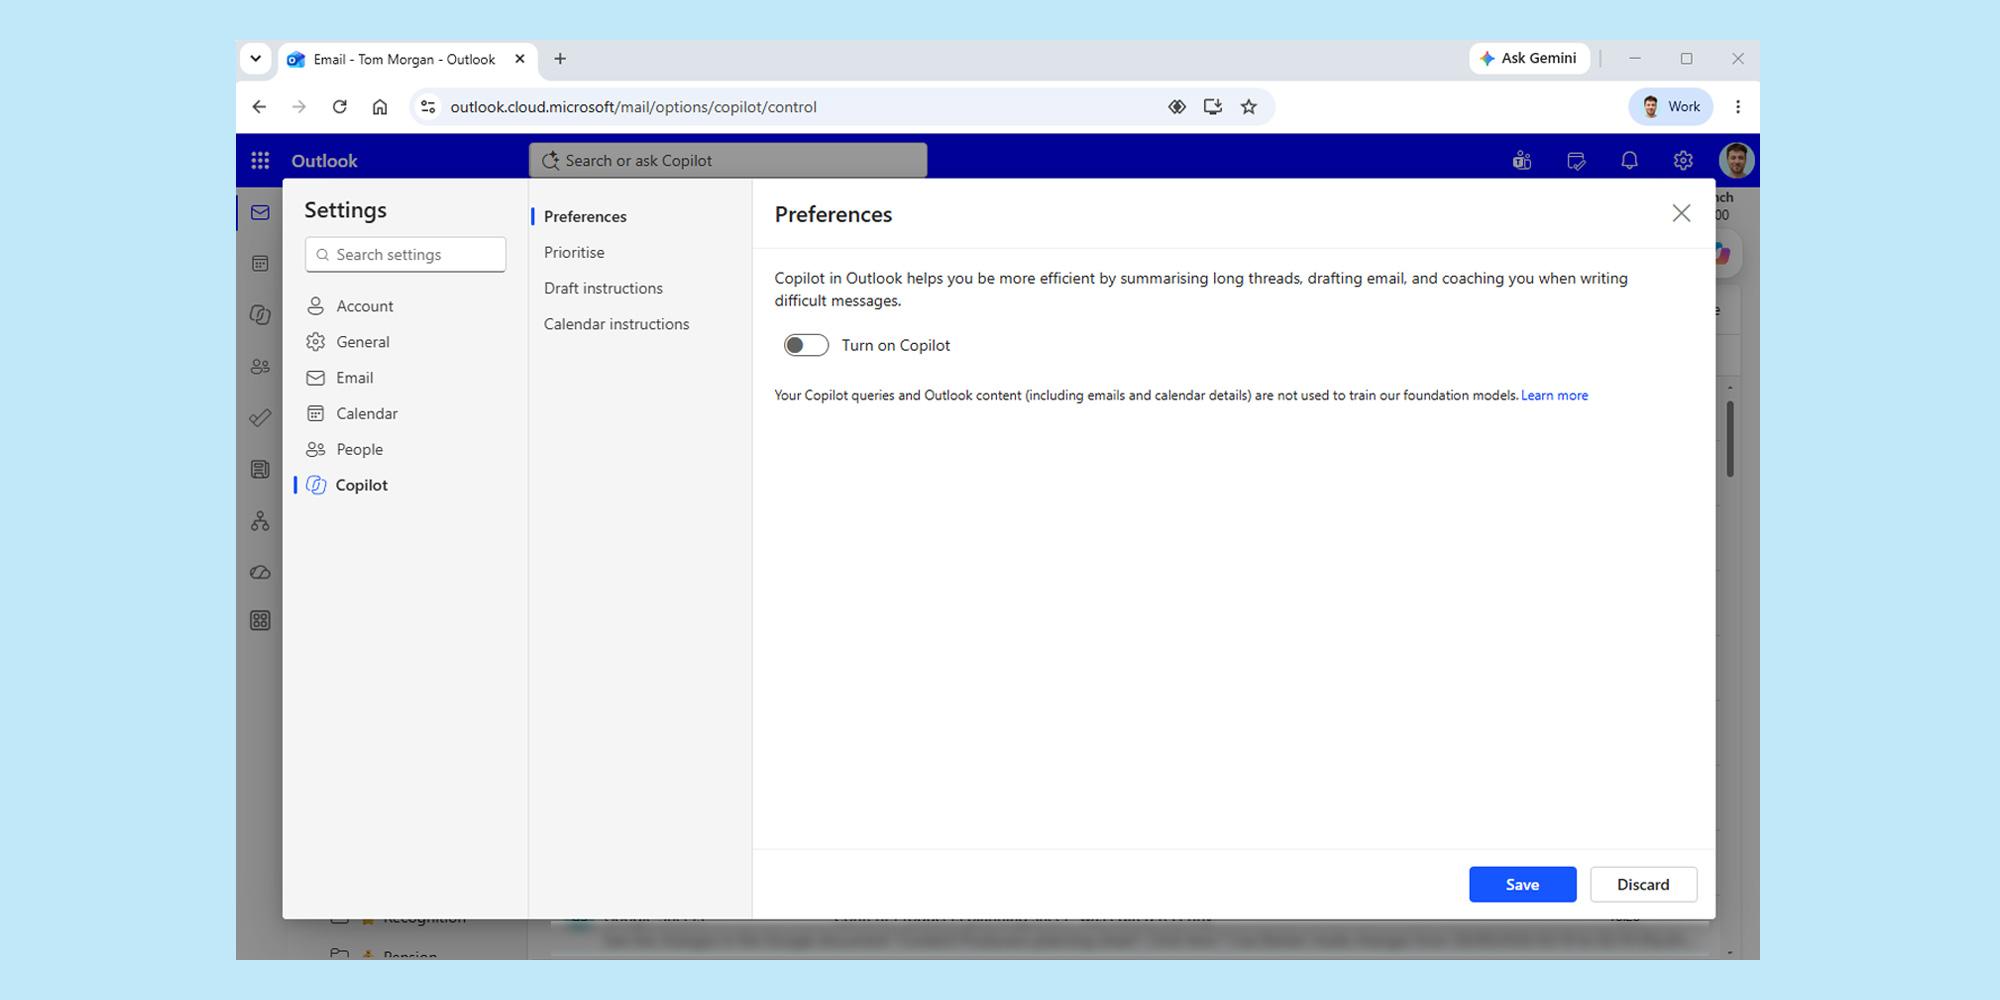Screen dimensions: 2000x1000
Task: Focus the Search settings field
Action: coord(405,255)
